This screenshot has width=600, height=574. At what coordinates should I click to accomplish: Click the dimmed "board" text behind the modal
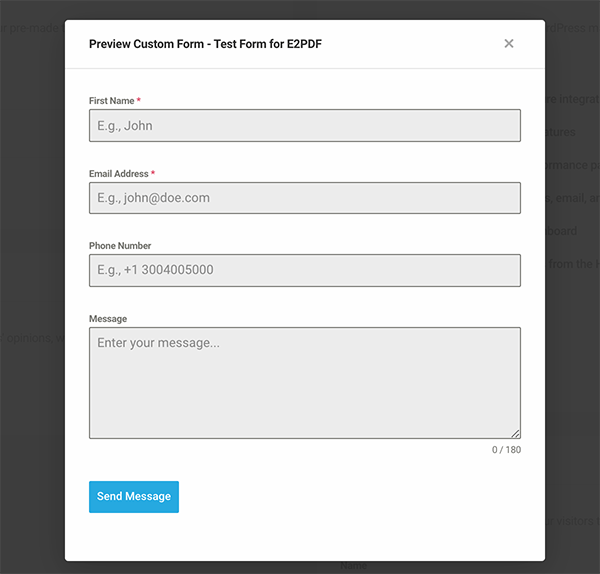pyautogui.click(x=562, y=231)
